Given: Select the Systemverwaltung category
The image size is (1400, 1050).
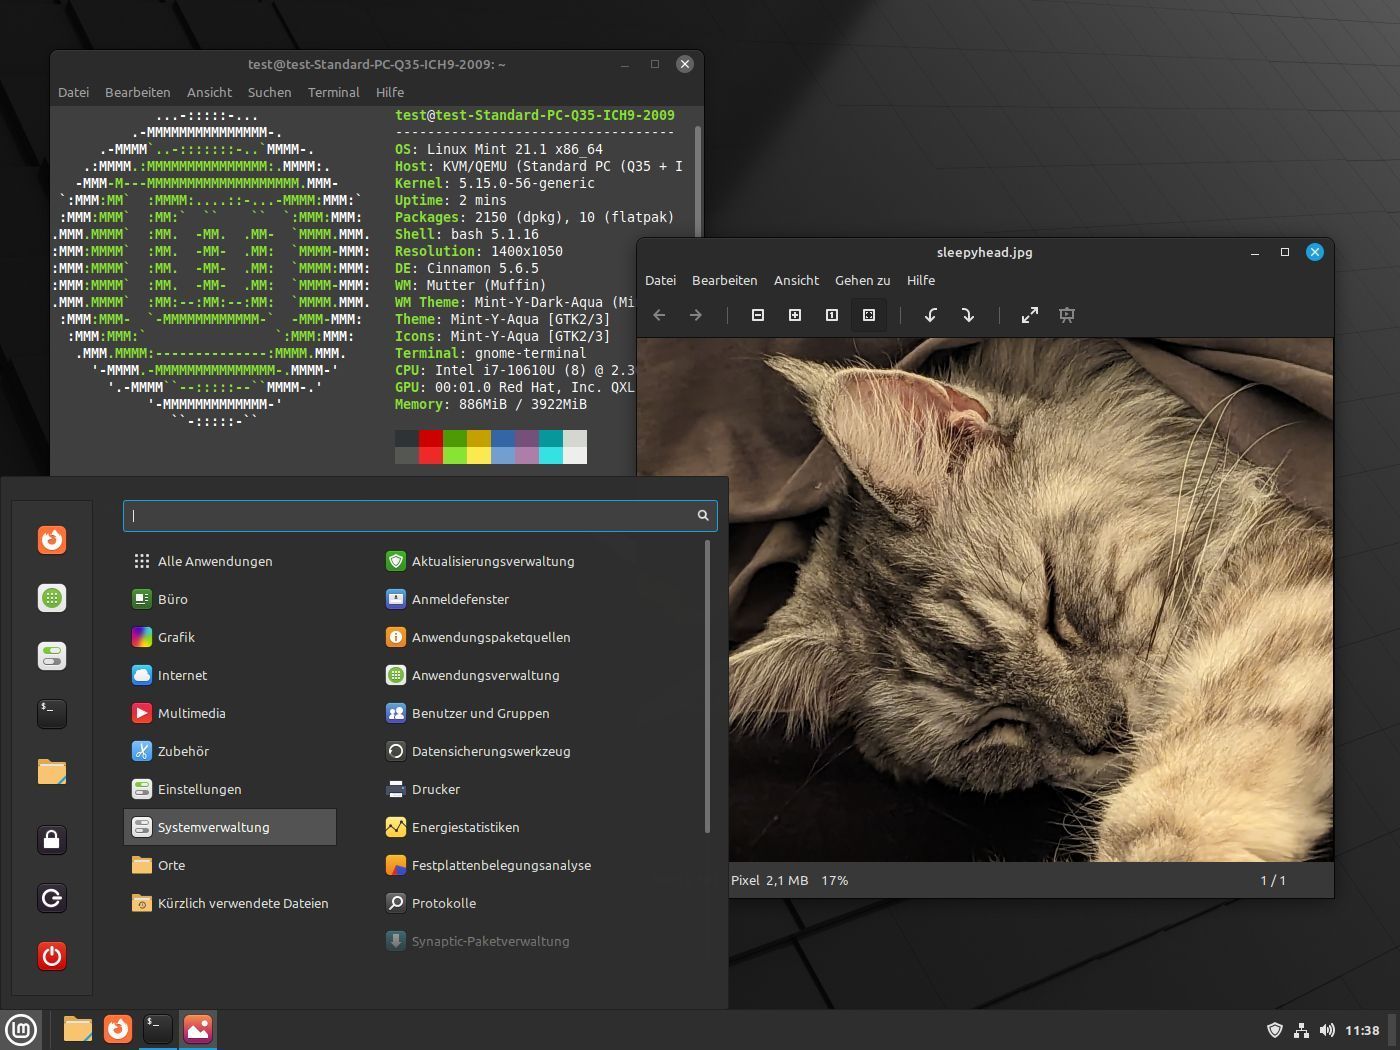Looking at the screenshot, I should pos(213,827).
